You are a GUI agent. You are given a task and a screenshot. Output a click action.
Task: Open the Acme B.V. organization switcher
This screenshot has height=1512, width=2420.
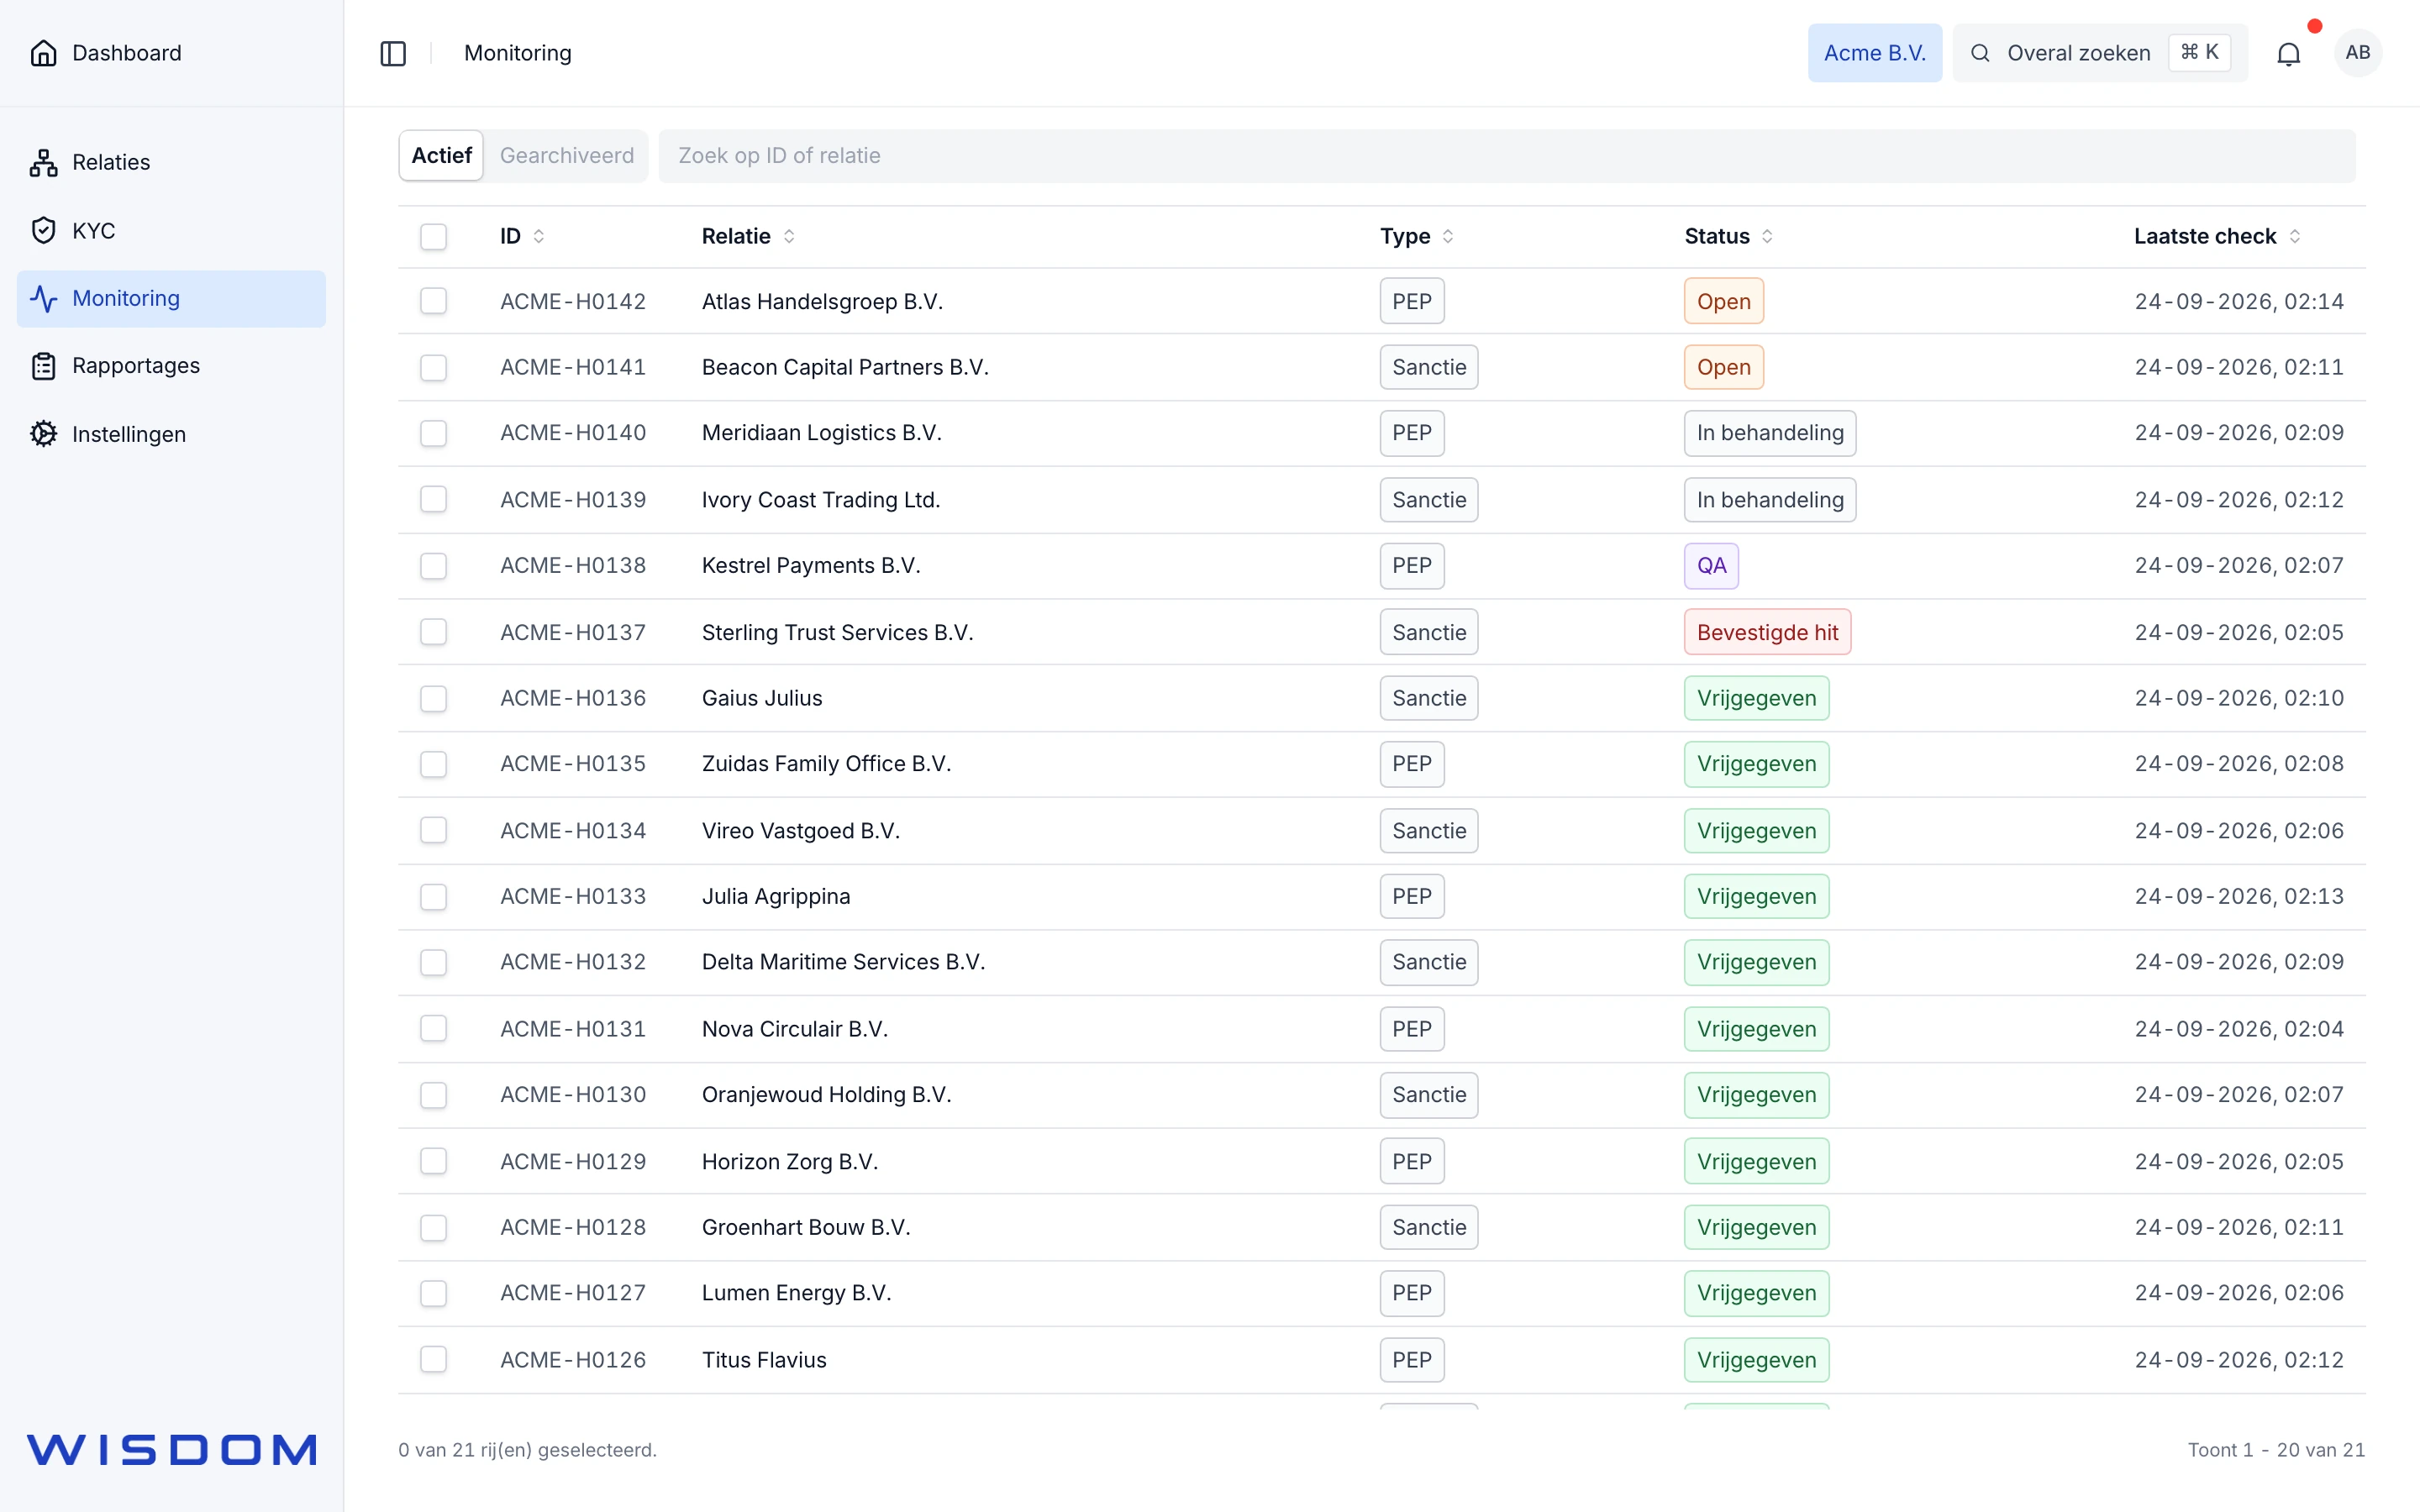pos(1874,53)
